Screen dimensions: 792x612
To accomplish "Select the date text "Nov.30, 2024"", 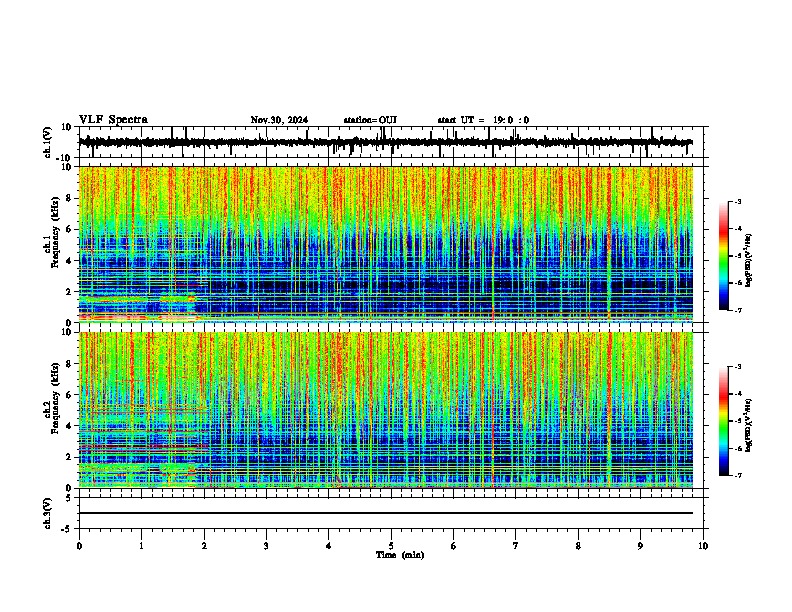I will (x=279, y=120).
